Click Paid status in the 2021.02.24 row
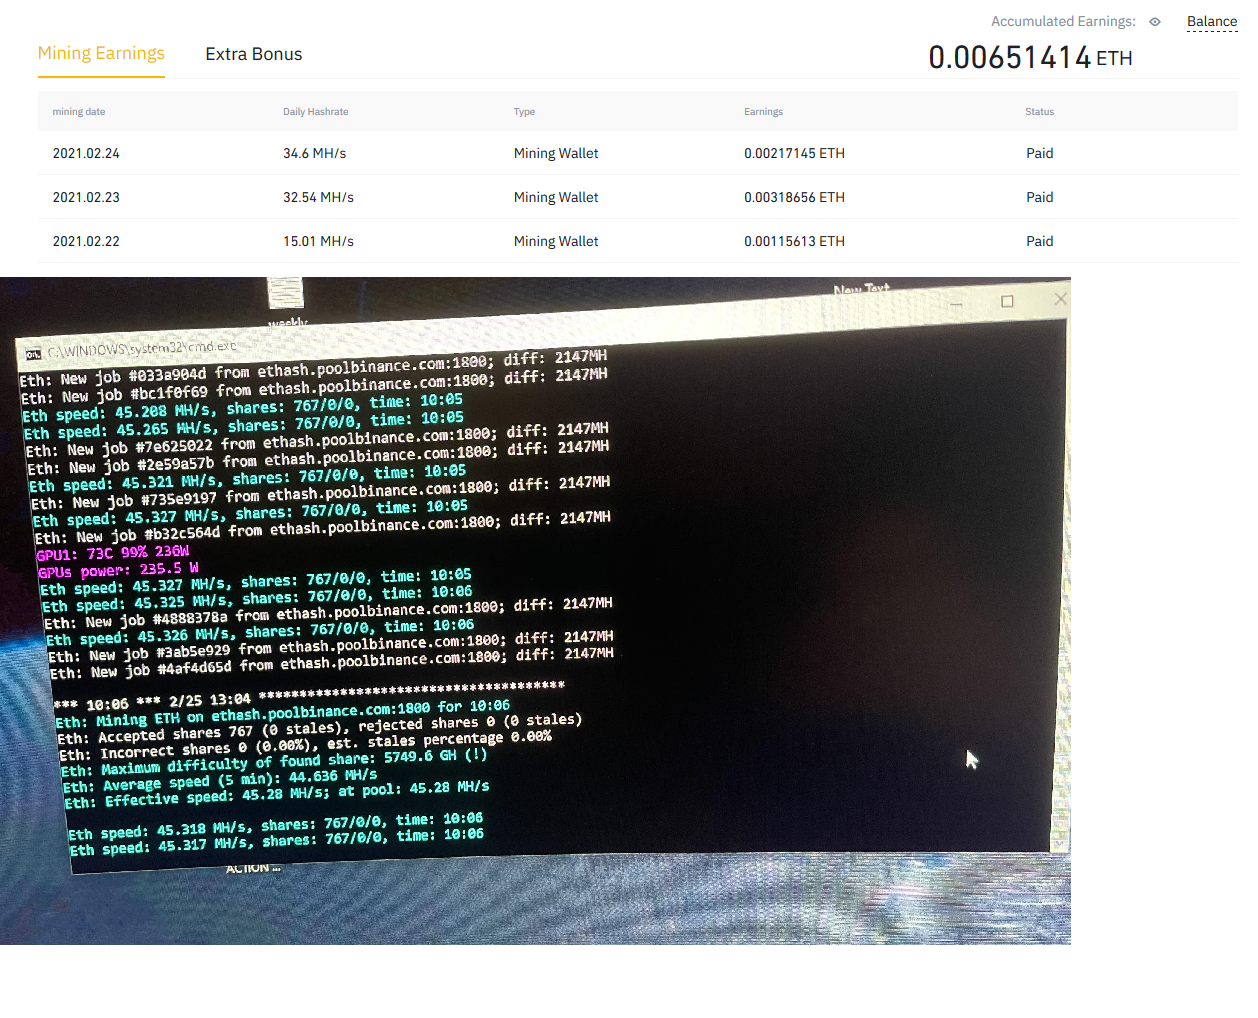Viewport: 1258px width, 1018px height. (1039, 153)
